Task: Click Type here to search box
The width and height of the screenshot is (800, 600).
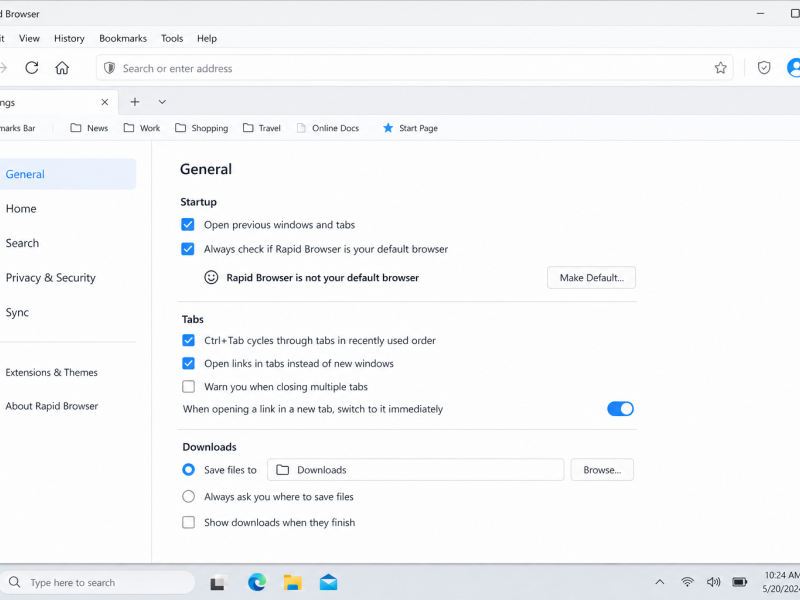Action: (97, 582)
